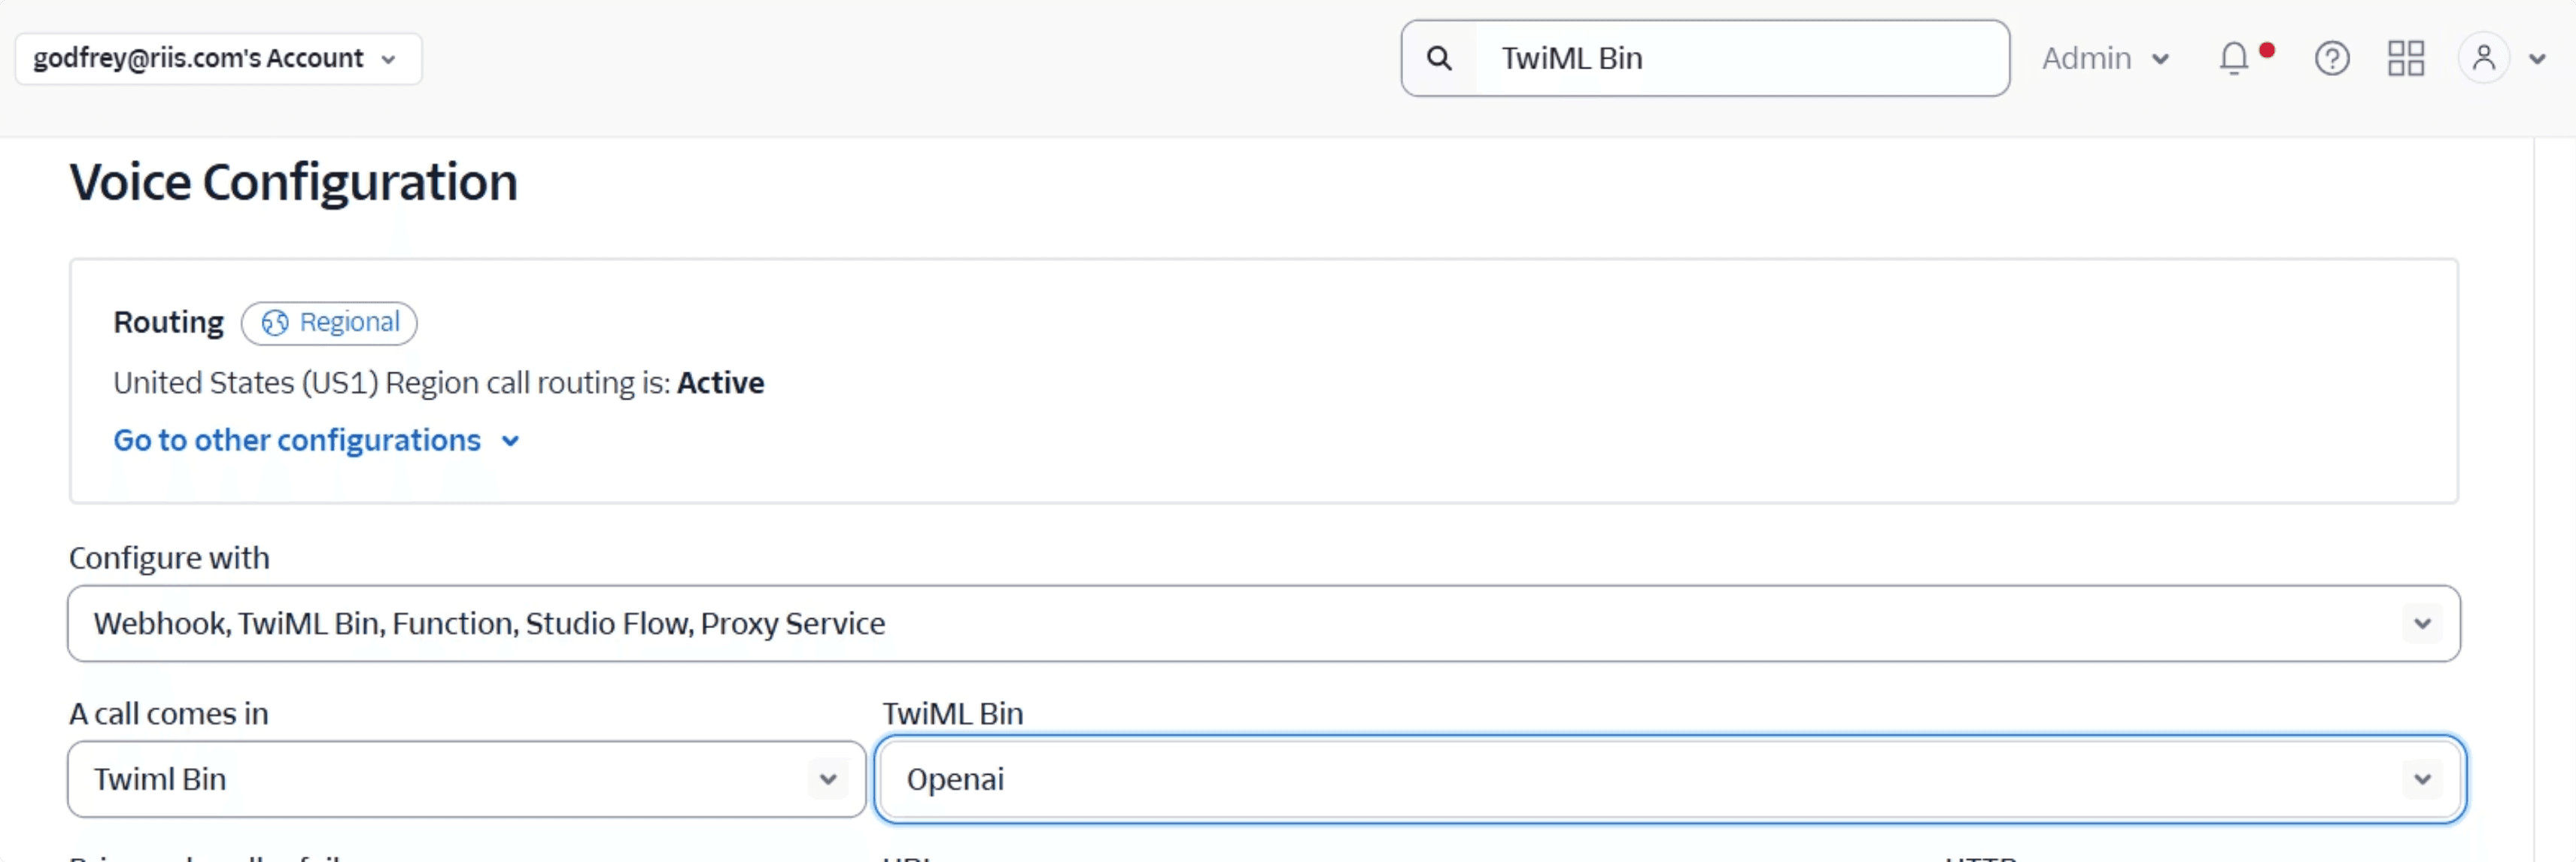Click the Twiml Bin dropdown arrow

[828, 779]
